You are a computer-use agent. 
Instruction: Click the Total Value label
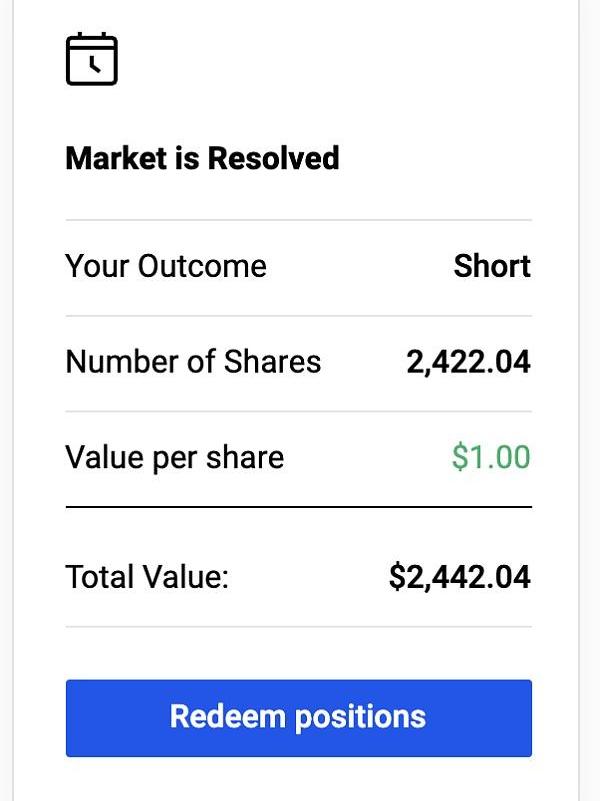(147, 577)
